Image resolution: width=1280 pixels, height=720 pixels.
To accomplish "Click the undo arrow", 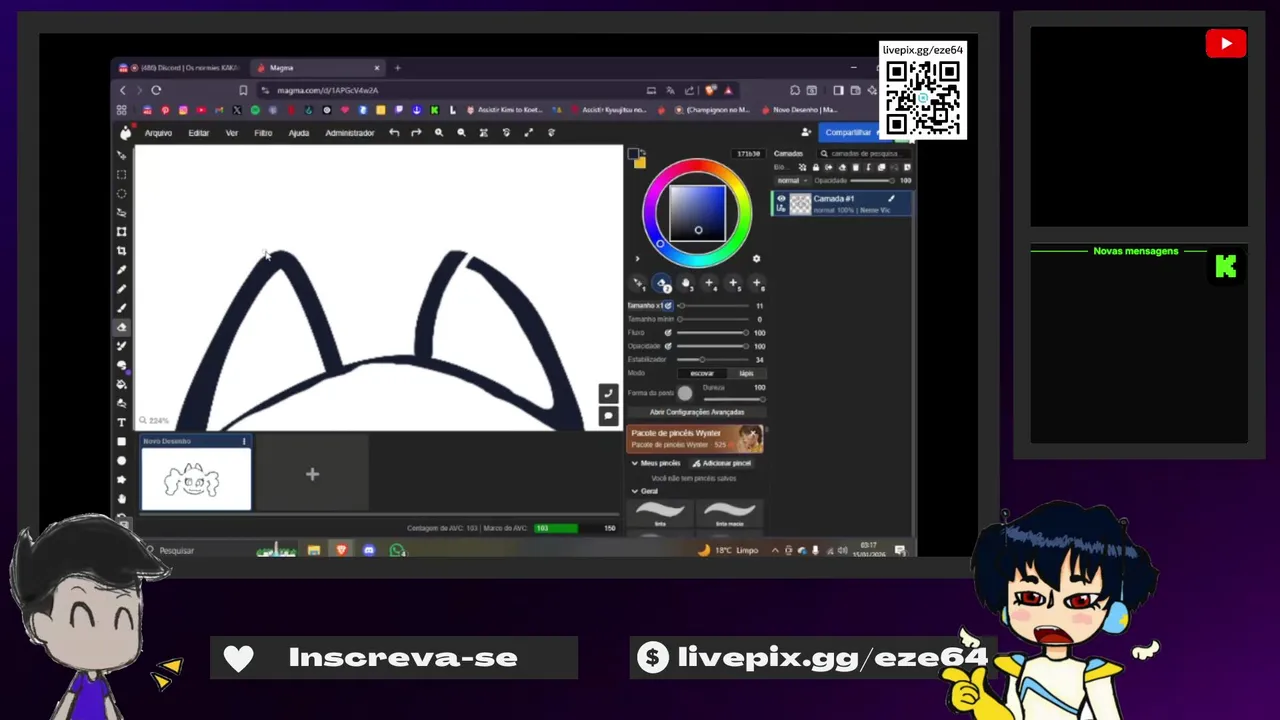I will tap(394, 132).
